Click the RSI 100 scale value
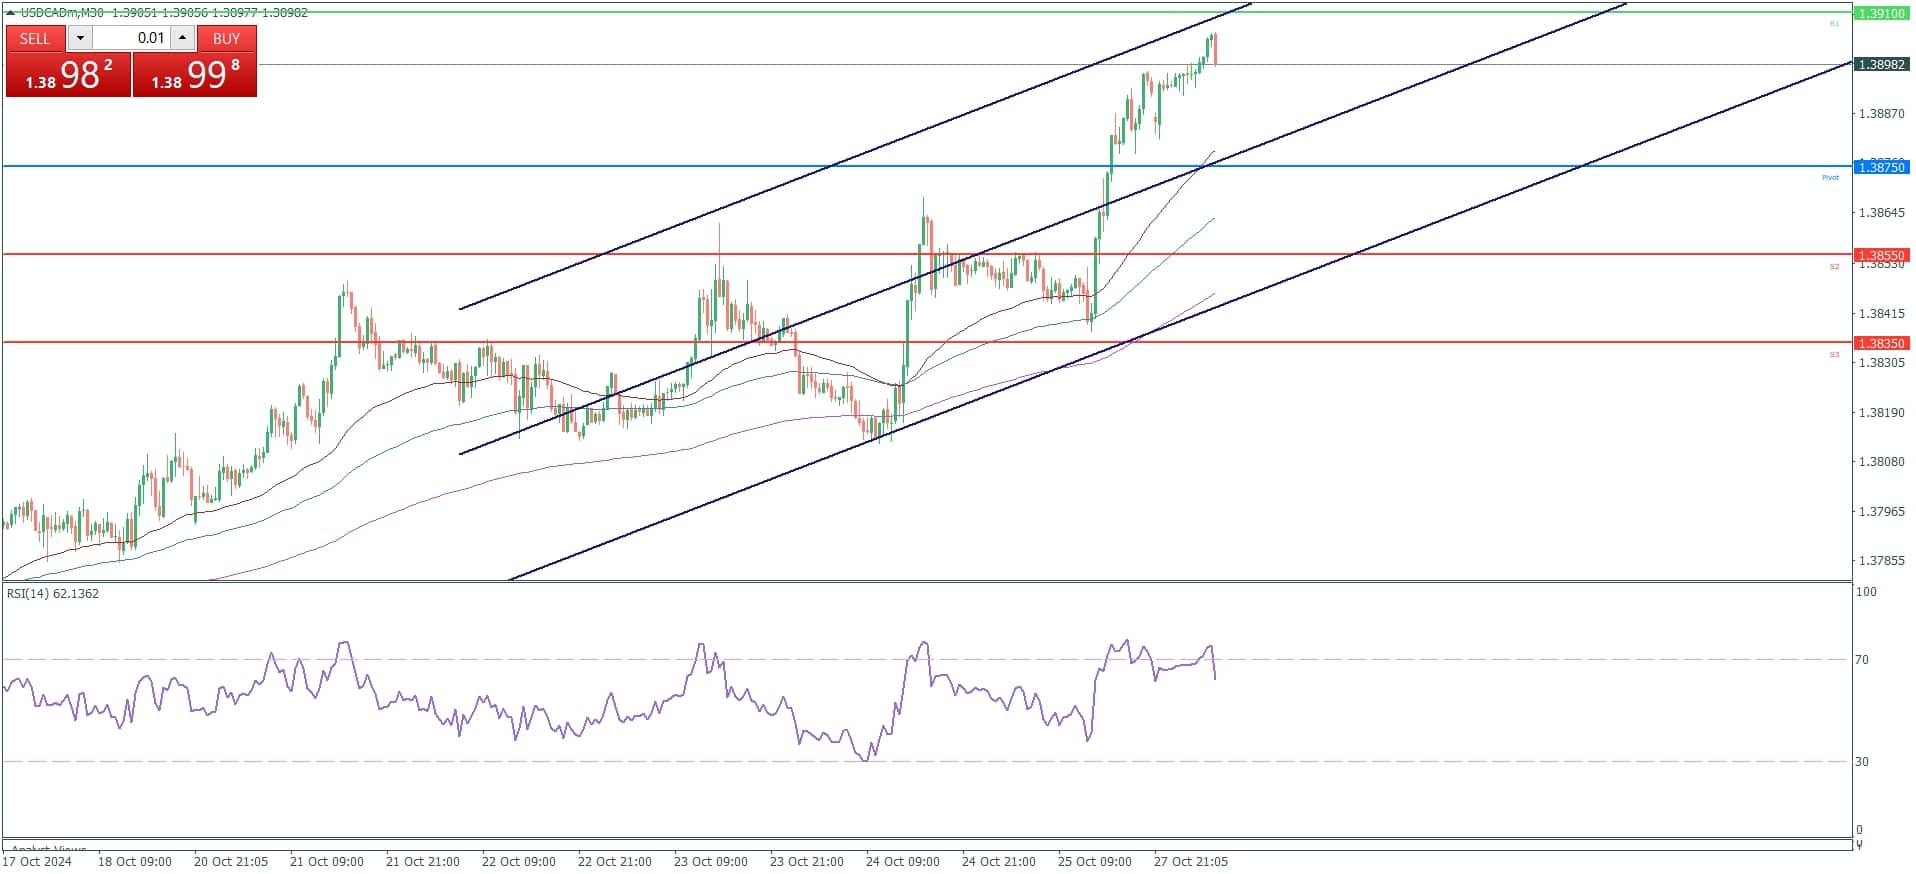This screenshot has height=874, width=1916. click(x=1866, y=592)
